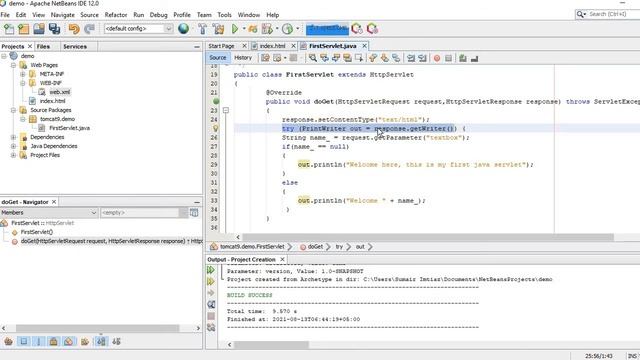Click the navigator panel settings icon beside filter
Screen dimensions: 640x360
pyautogui.click(x=194, y=213)
